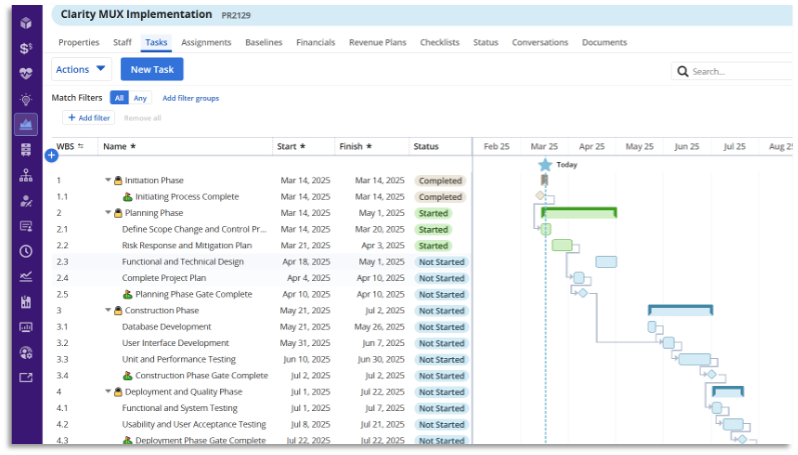The image size is (798, 455).
Task: Click the New Task button
Action: coord(152,69)
